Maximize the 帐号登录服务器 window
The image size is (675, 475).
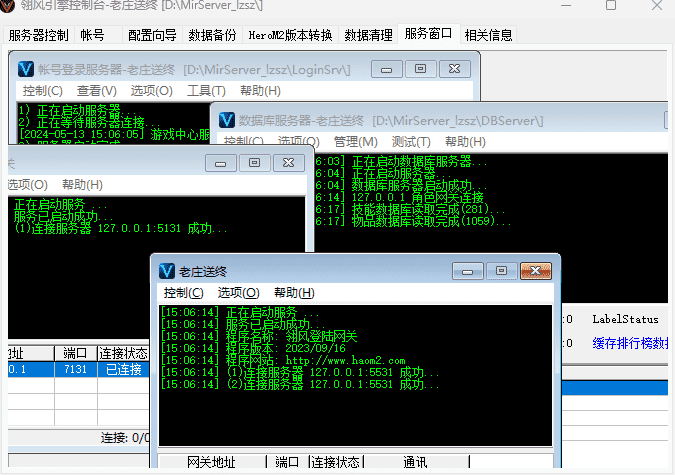point(421,69)
